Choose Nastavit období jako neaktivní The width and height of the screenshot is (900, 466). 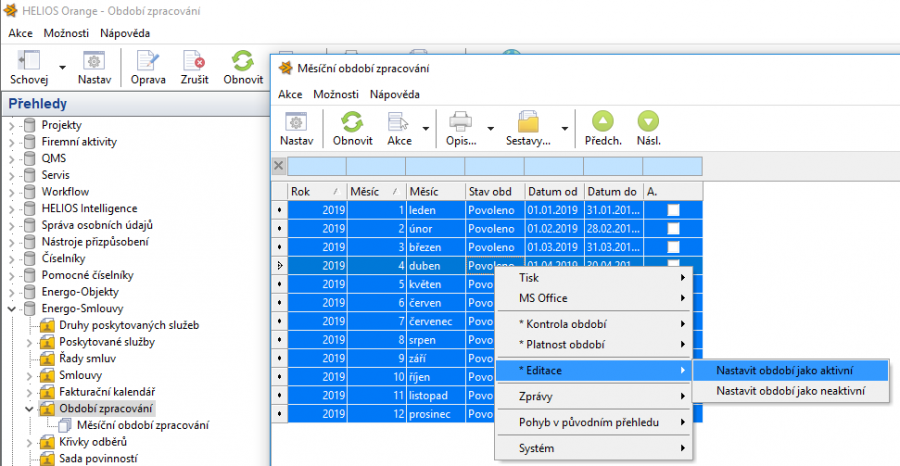click(x=791, y=391)
